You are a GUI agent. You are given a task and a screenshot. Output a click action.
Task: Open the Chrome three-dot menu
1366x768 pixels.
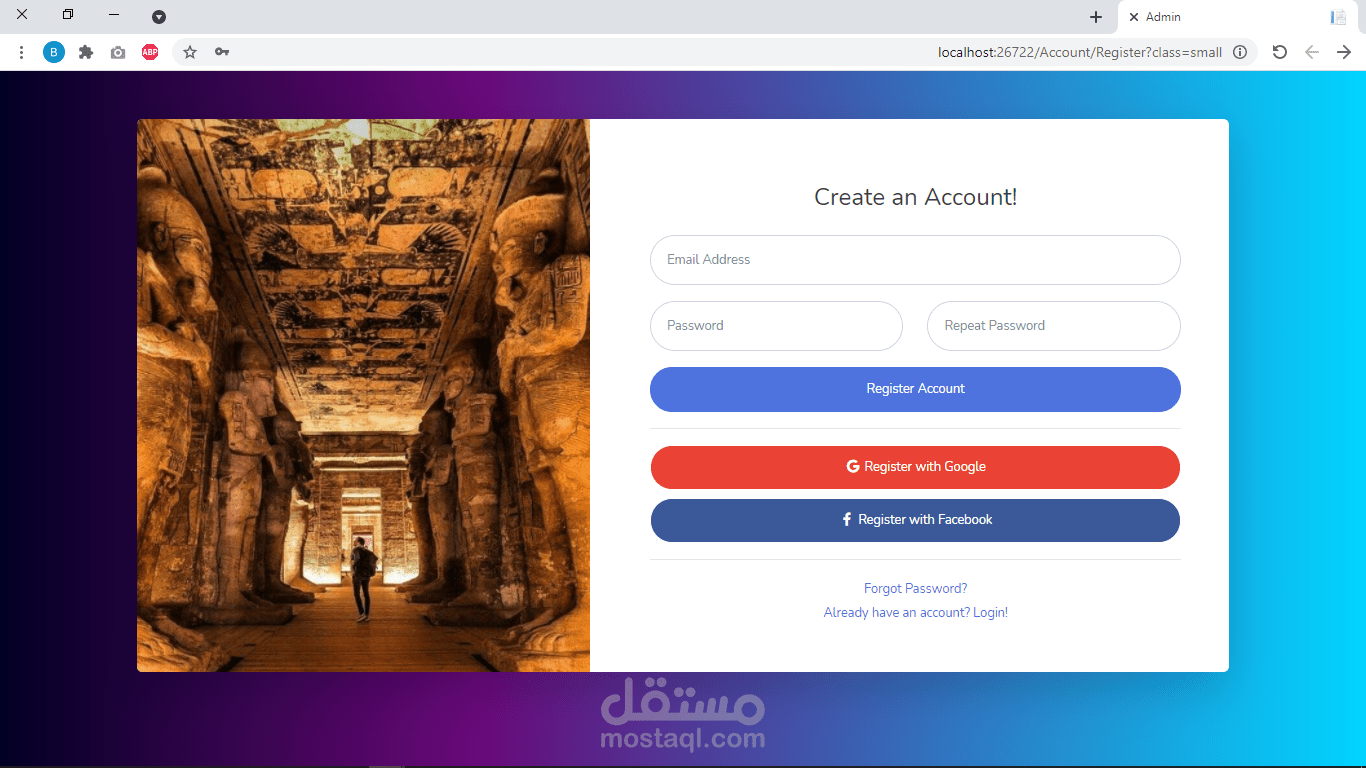21,52
